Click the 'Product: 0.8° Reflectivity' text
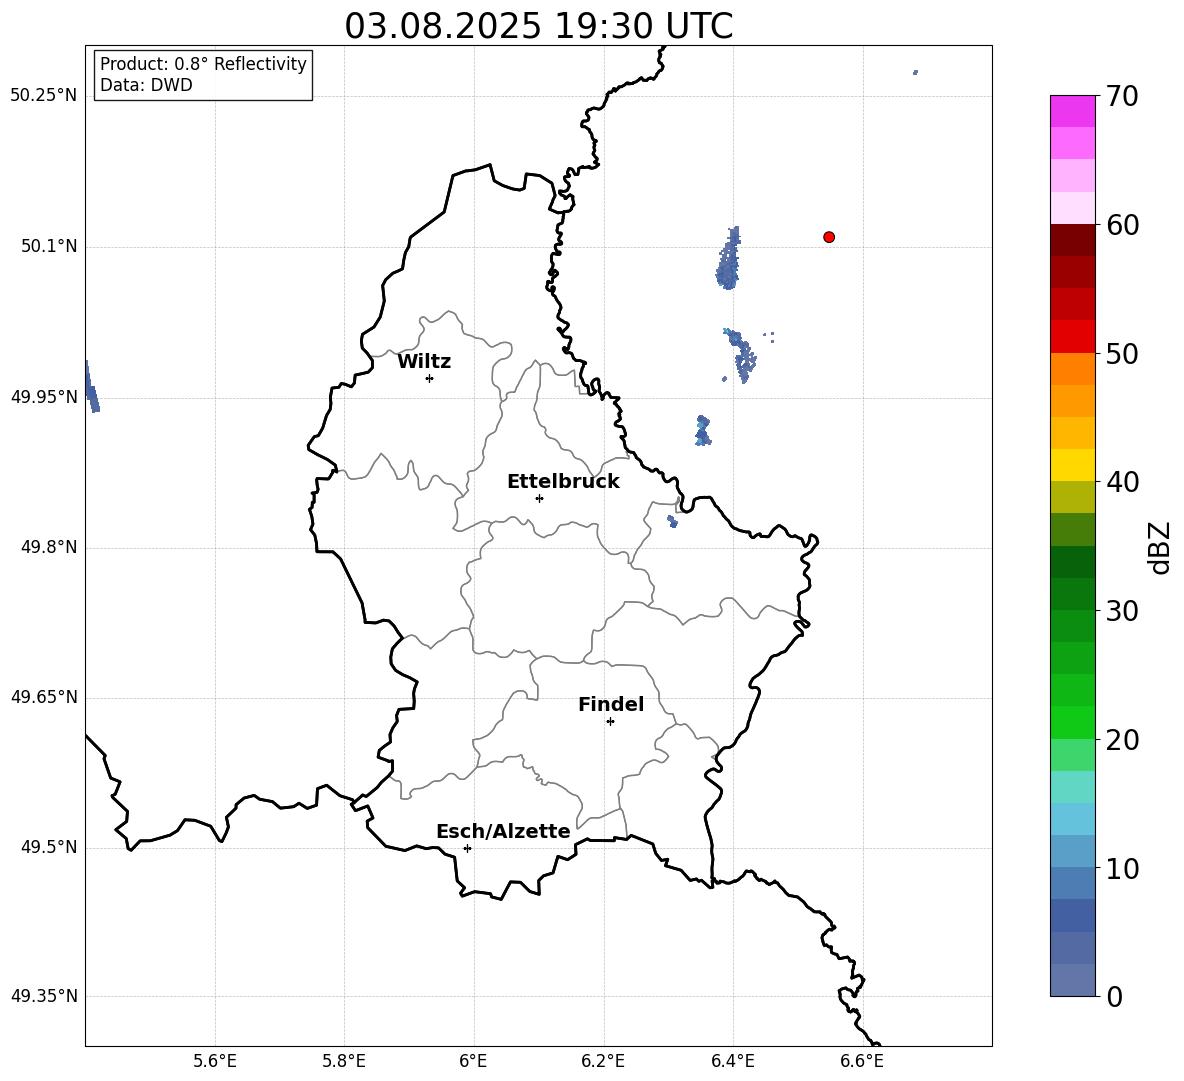 [203, 64]
